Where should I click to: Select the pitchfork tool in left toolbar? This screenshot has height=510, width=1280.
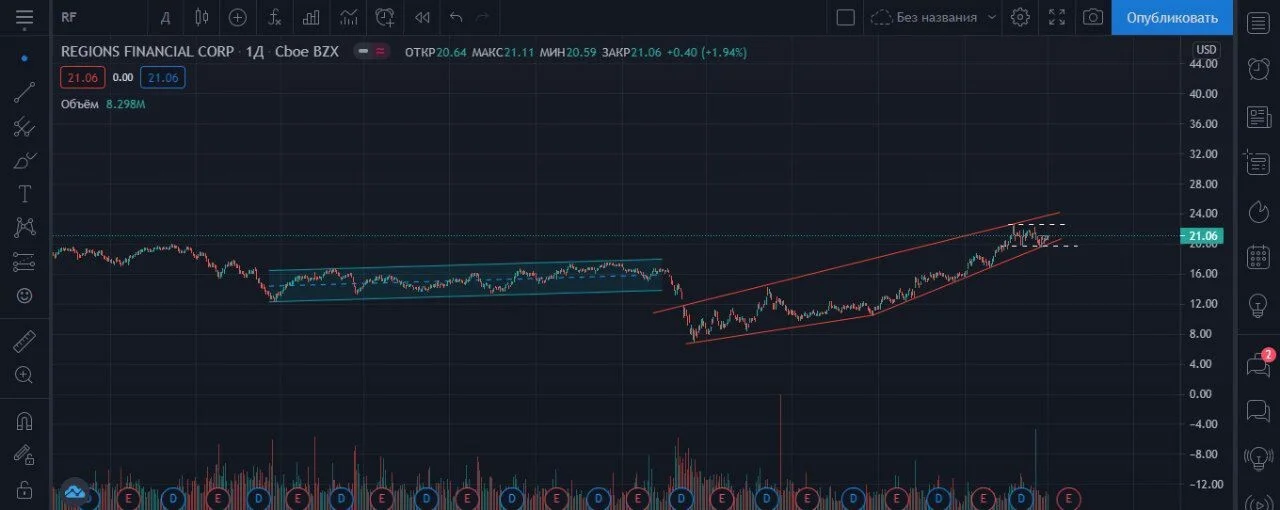(x=24, y=127)
